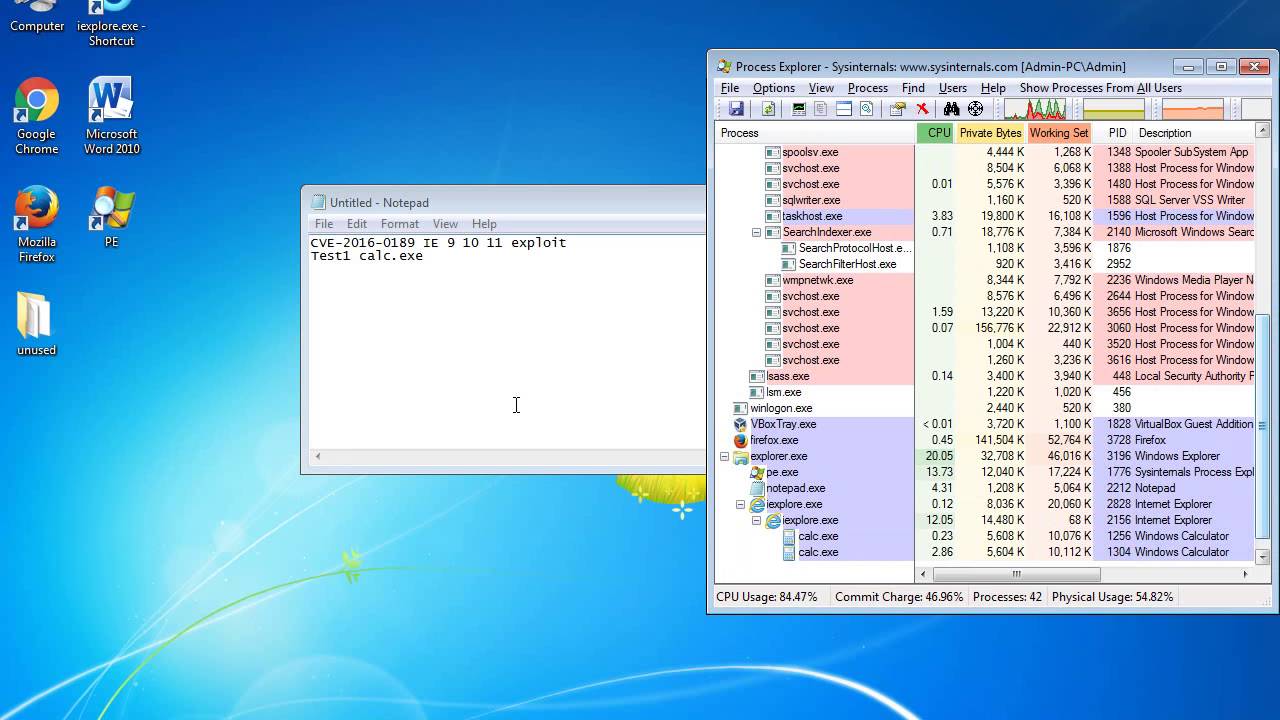Open System Information via the toolbar graph icon
Viewport: 1280px width, 720px height.
point(799,109)
